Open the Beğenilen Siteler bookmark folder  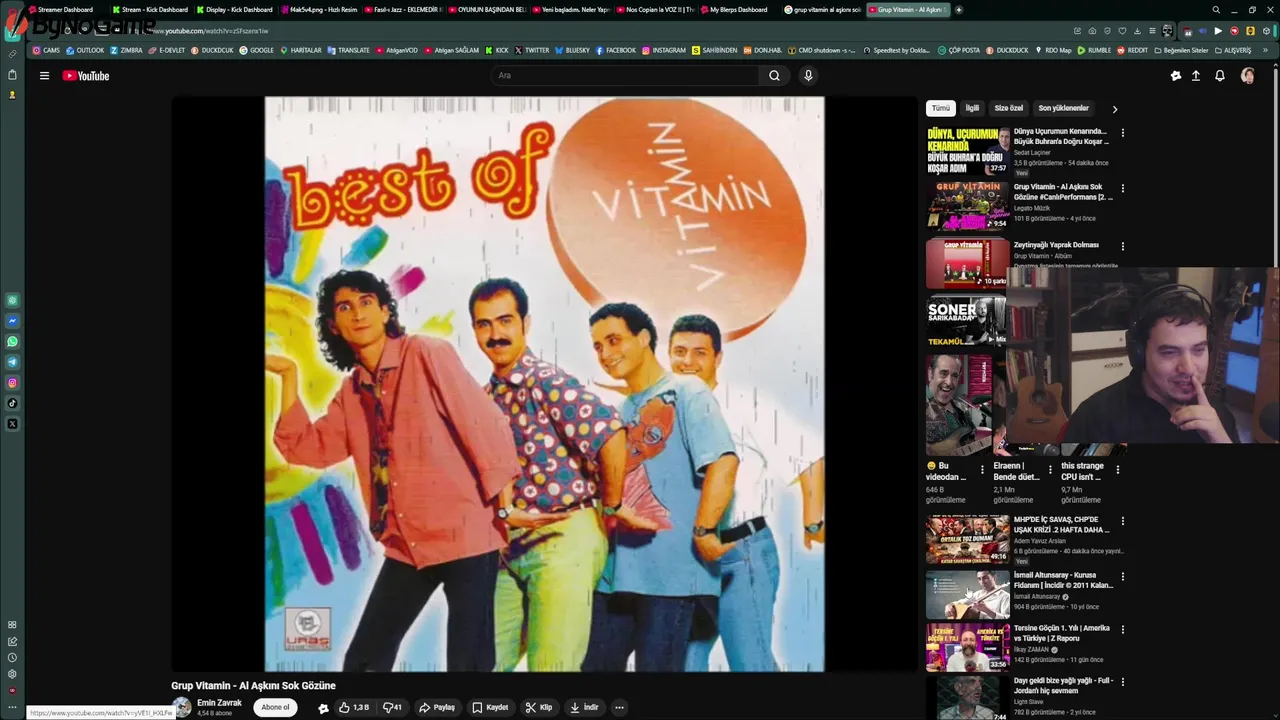(1180, 50)
